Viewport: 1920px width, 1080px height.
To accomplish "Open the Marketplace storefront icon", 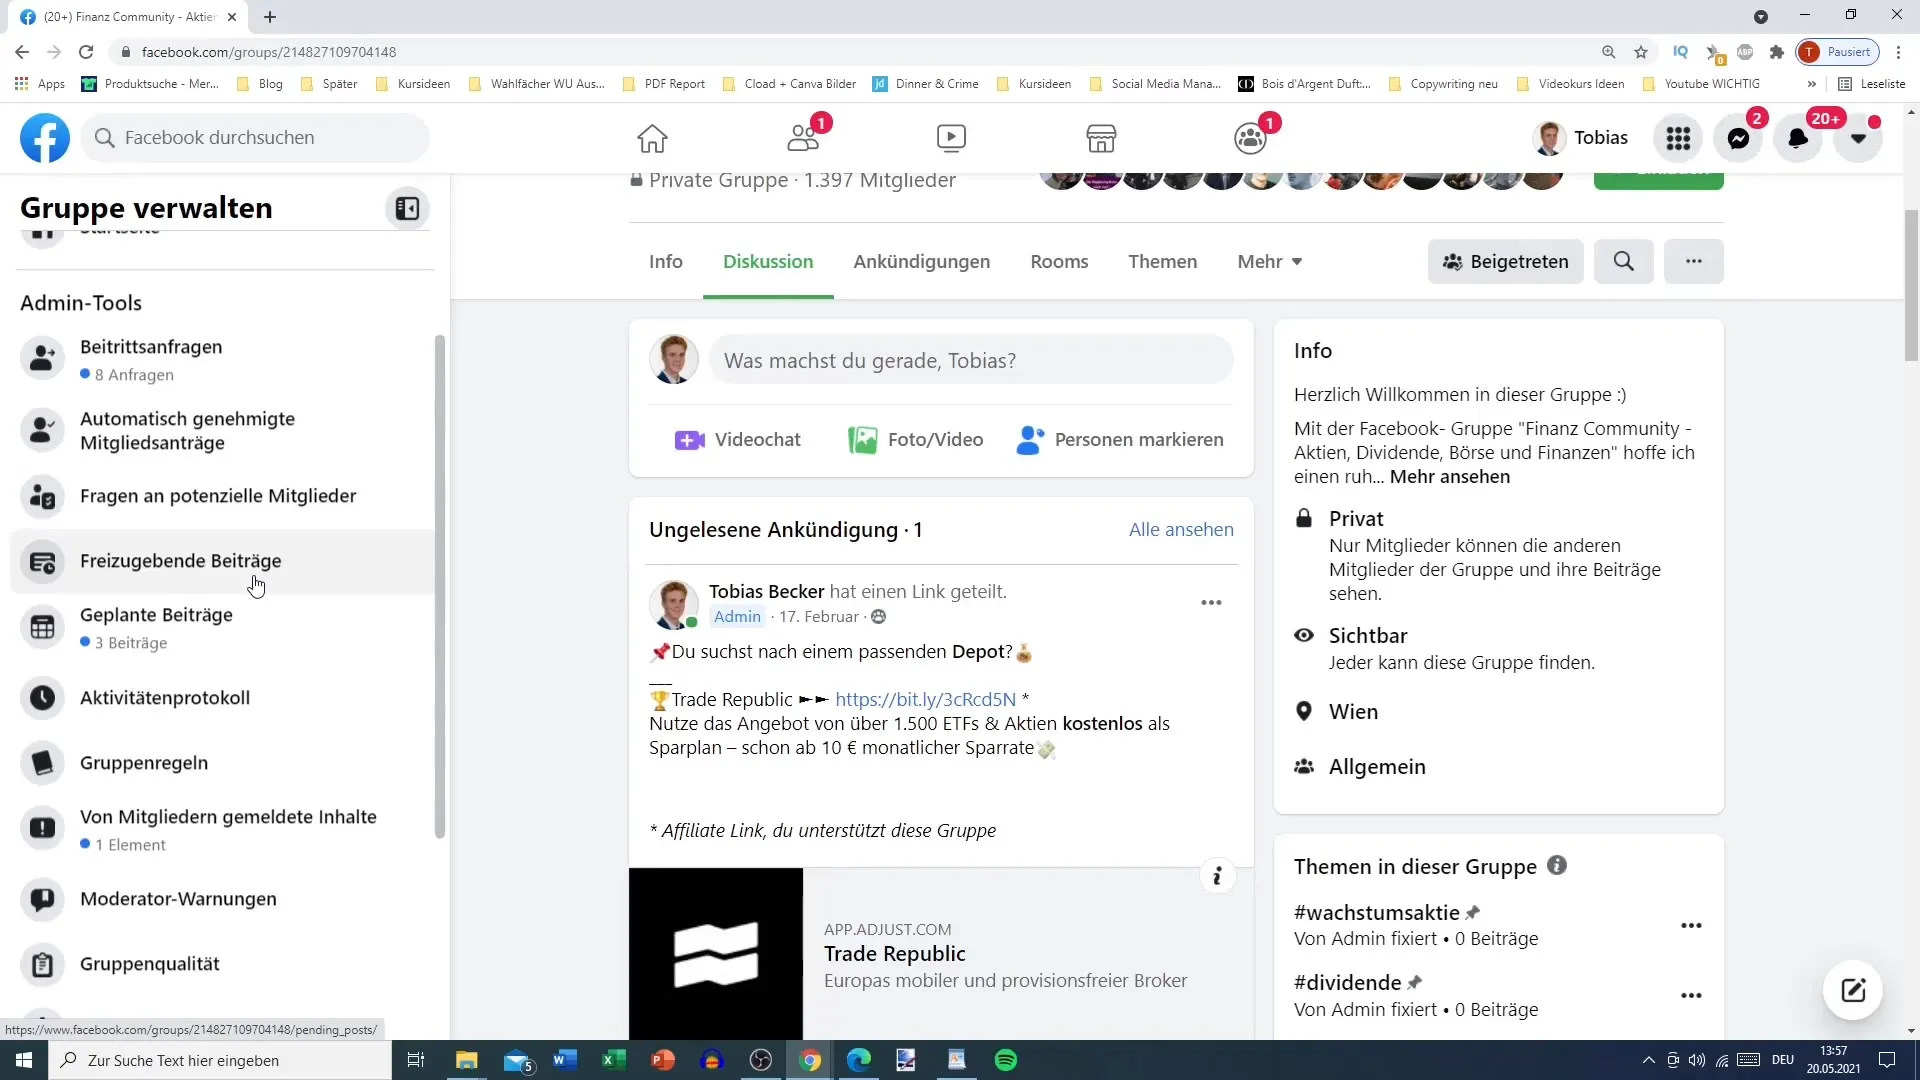I will (1101, 138).
